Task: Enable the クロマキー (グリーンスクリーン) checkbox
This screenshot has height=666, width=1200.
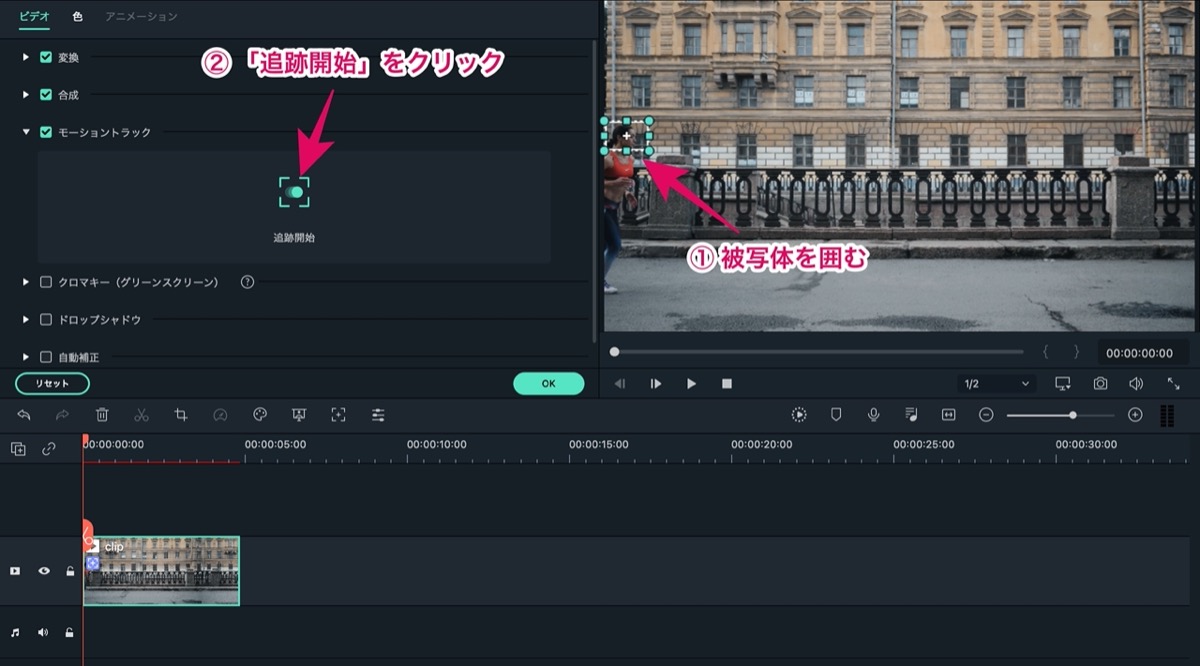Action: [x=46, y=282]
